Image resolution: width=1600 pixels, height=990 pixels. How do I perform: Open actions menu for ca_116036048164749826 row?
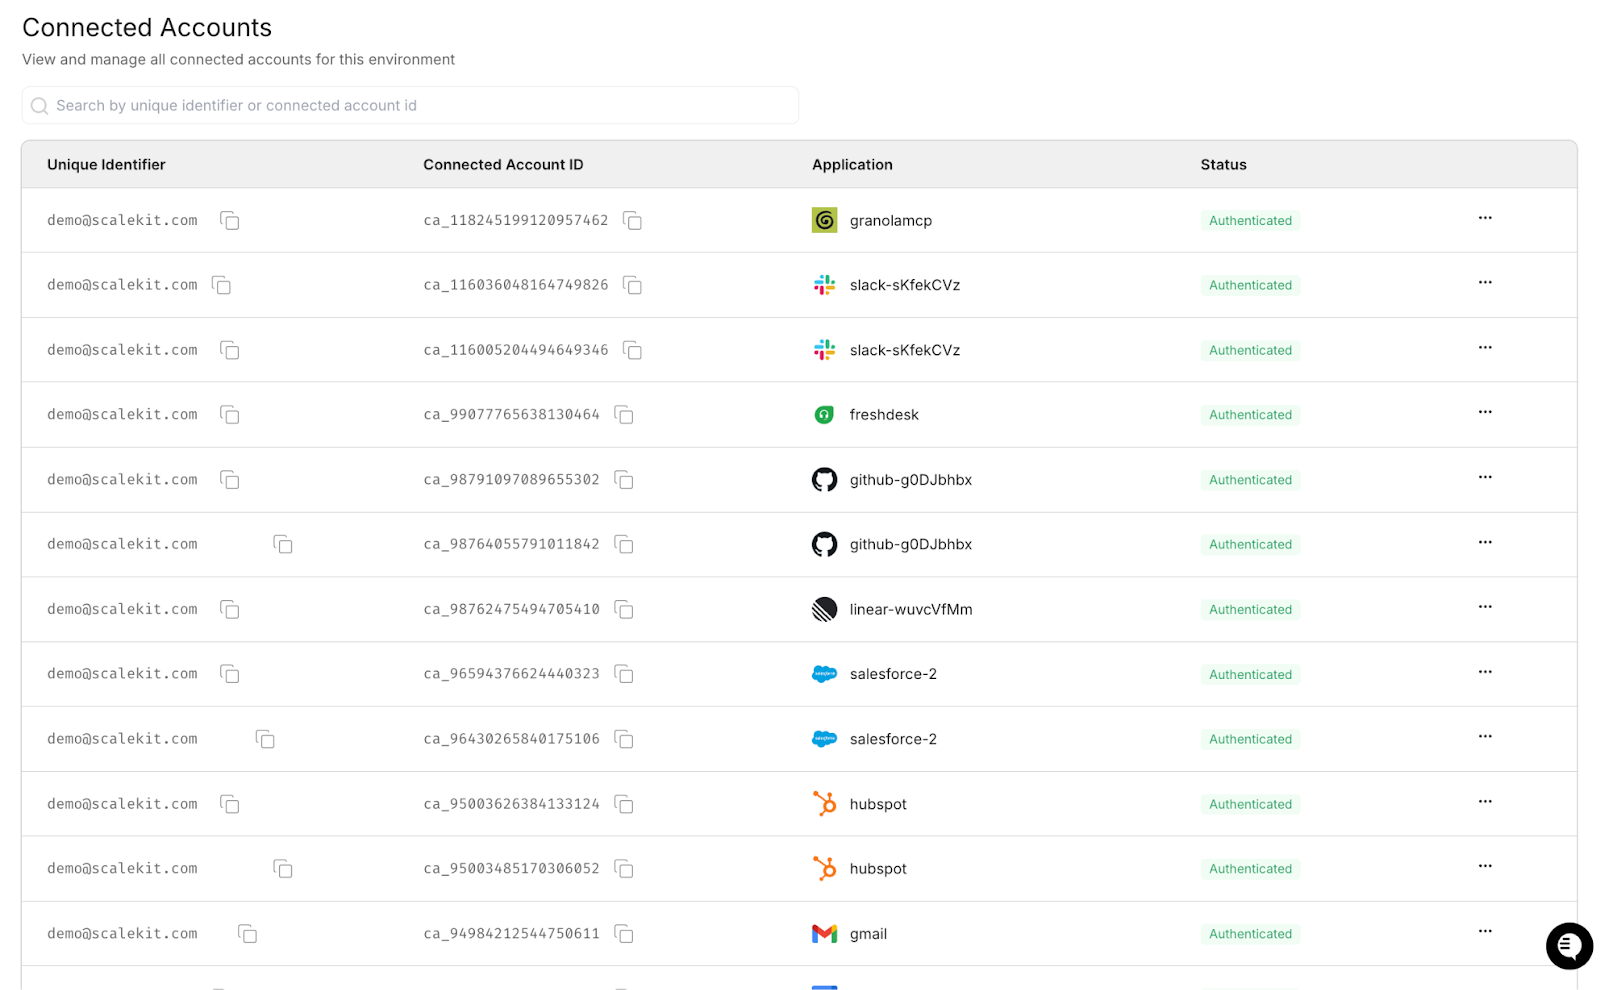[1485, 283]
